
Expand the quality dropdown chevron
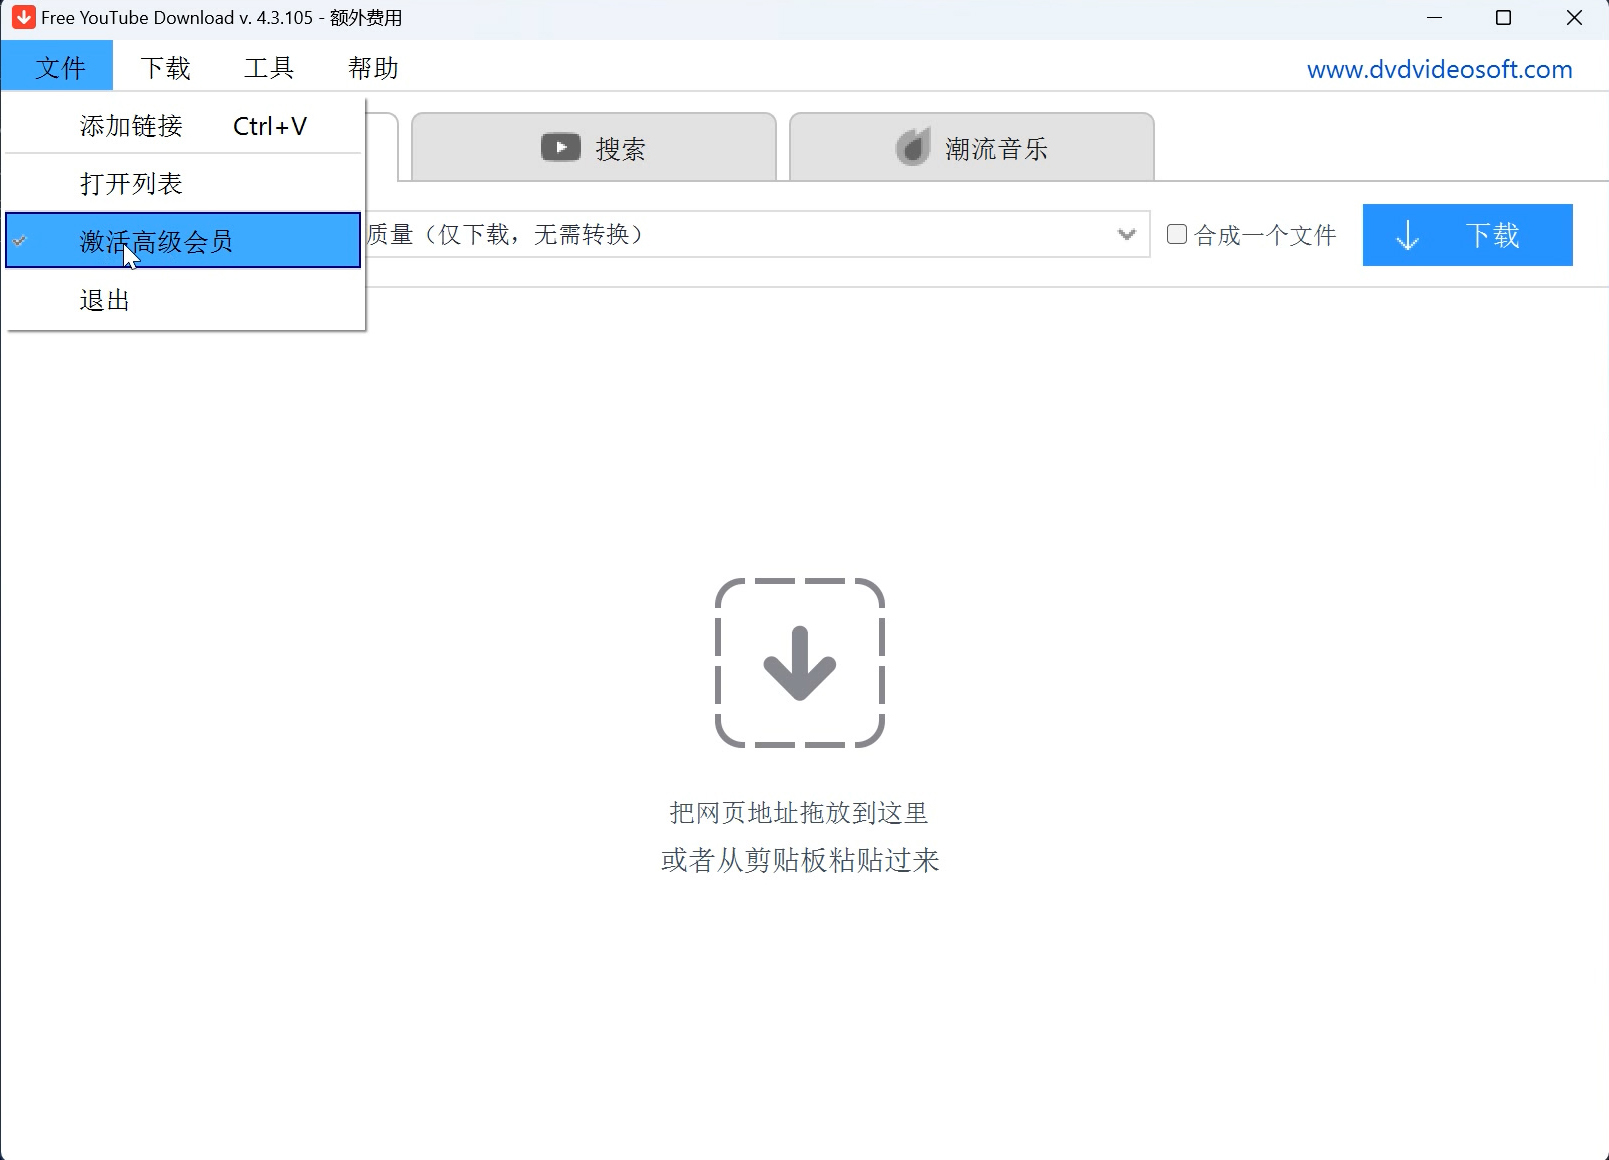(x=1126, y=235)
